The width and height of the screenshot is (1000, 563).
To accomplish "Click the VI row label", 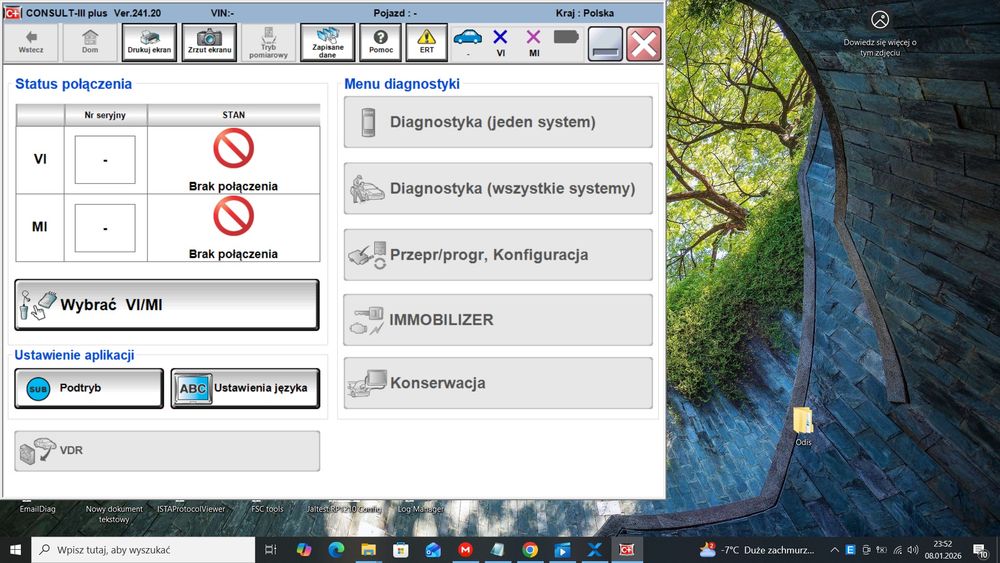I will [40, 159].
